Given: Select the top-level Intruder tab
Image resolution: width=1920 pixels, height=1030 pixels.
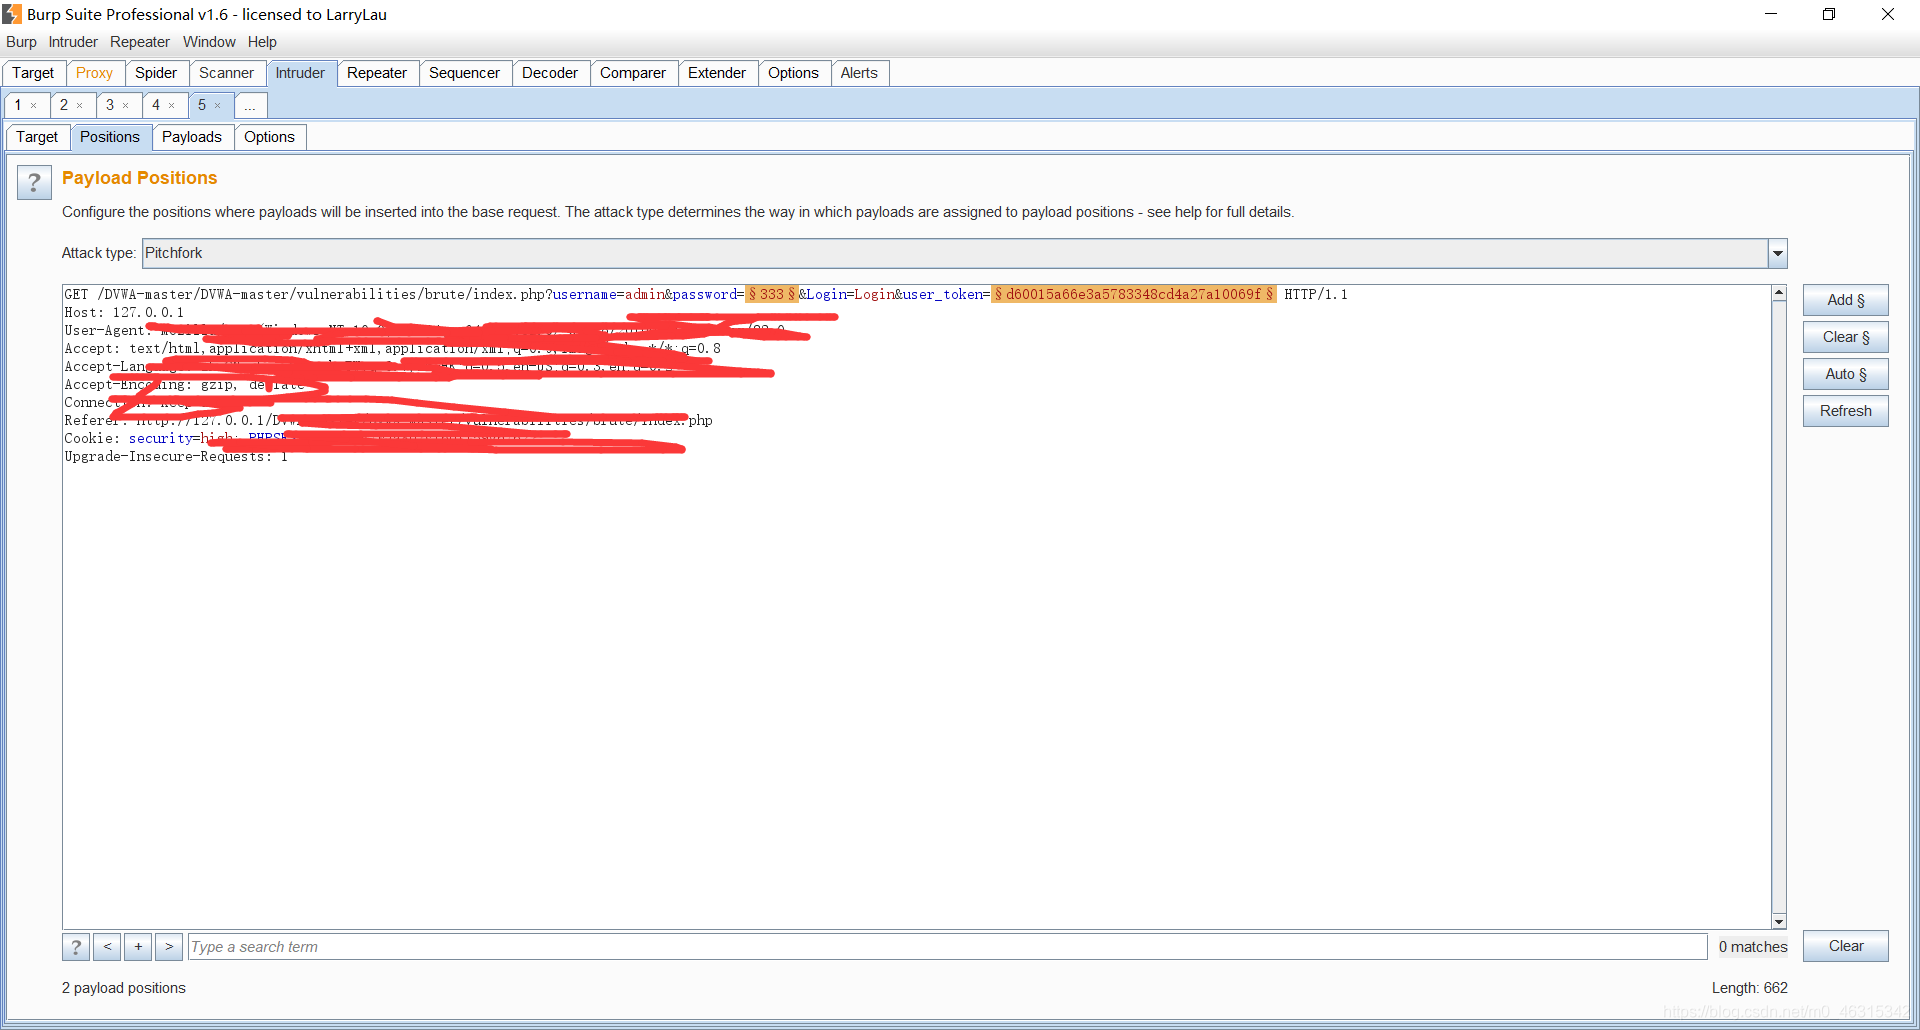Looking at the screenshot, I should click(300, 73).
